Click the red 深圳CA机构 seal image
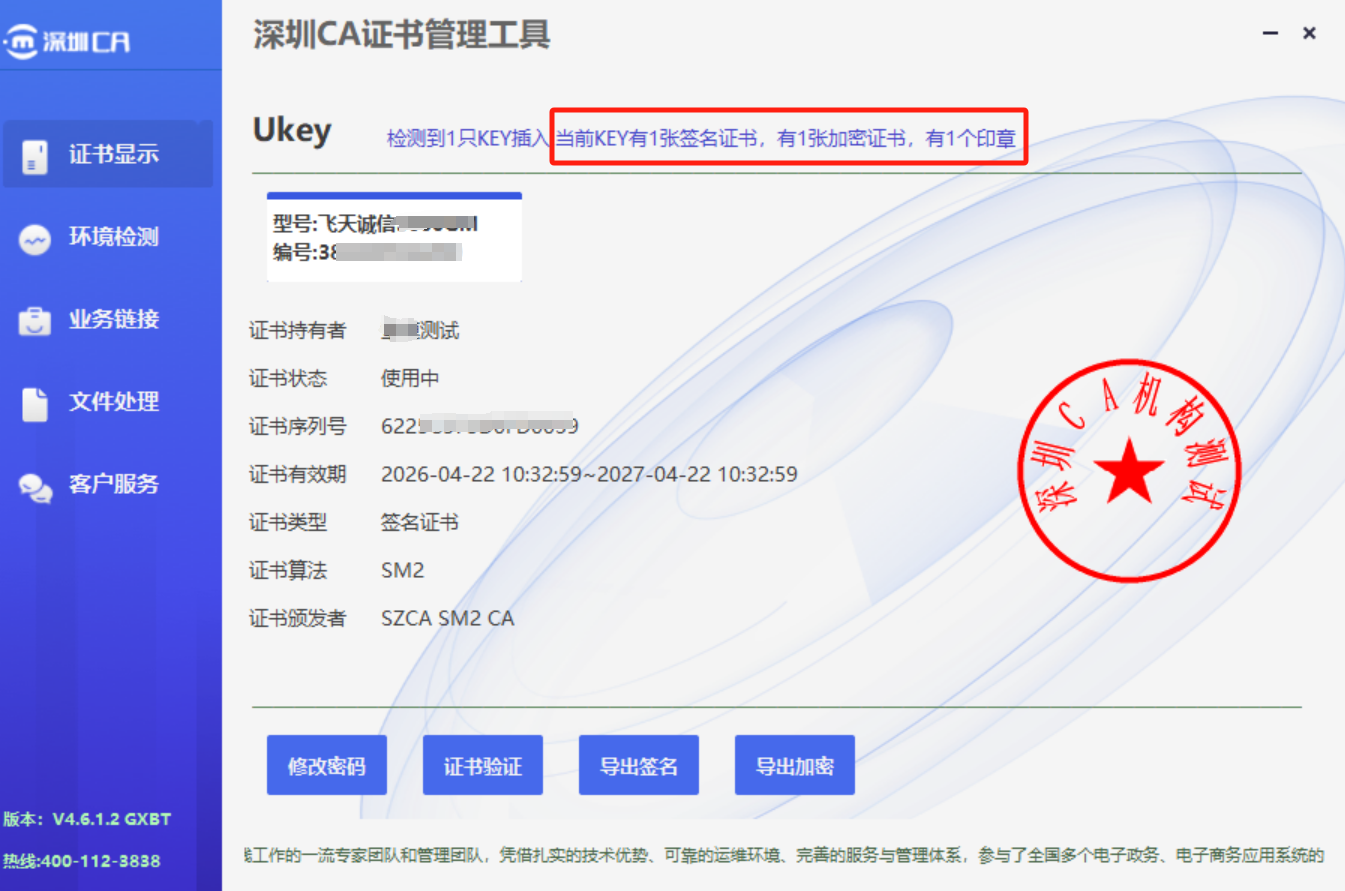 coord(1129,472)
